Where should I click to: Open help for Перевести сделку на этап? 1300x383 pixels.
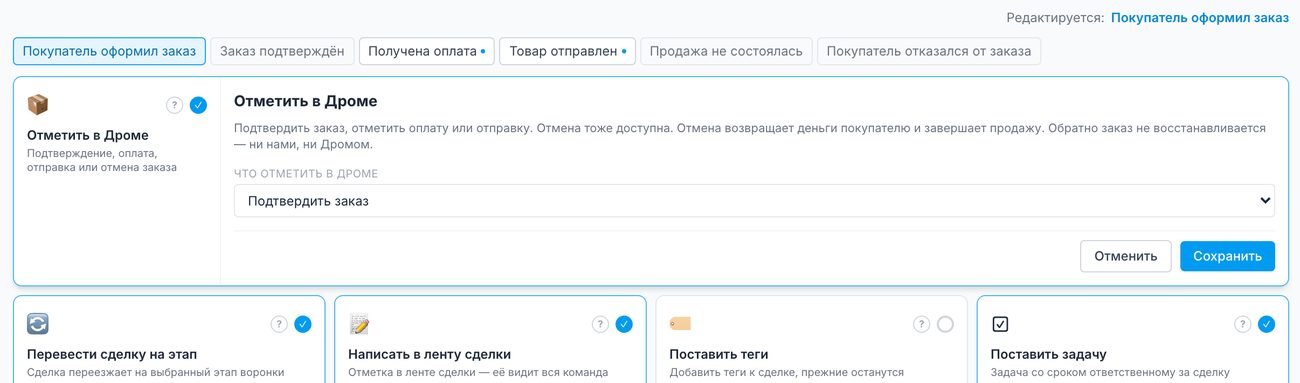point(279,324)
